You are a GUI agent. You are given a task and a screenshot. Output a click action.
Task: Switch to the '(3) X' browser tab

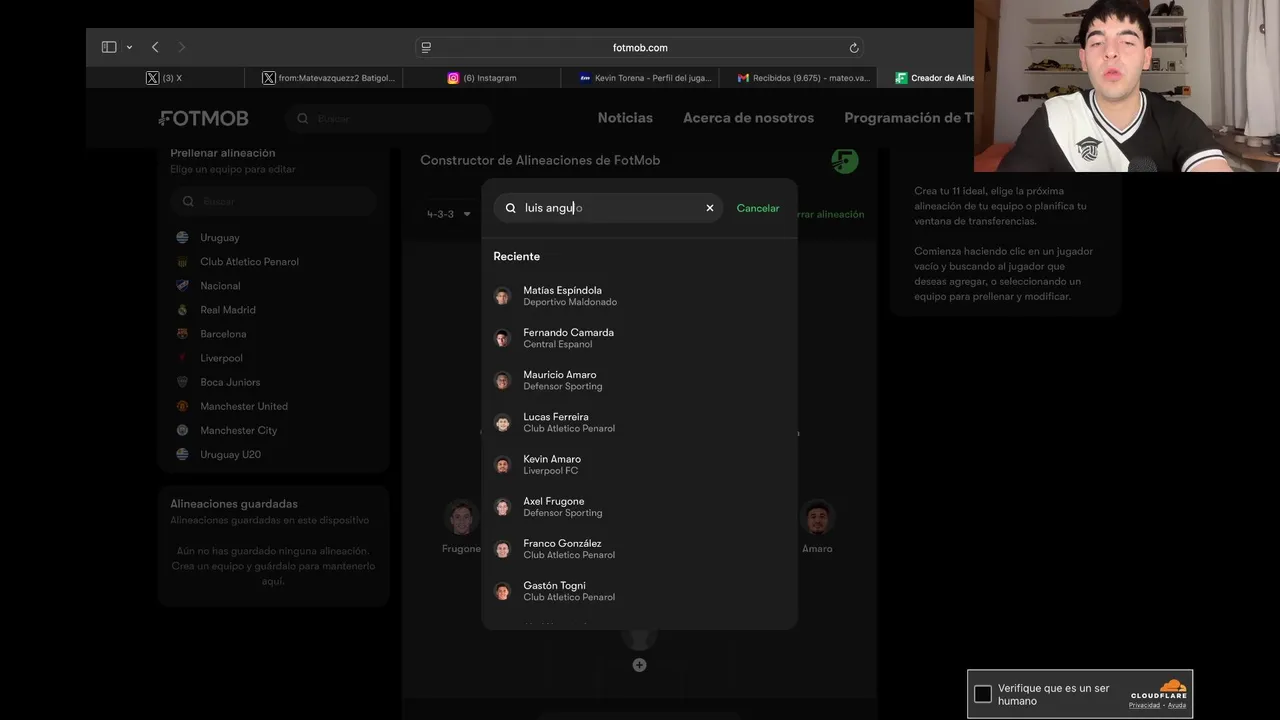165,78
